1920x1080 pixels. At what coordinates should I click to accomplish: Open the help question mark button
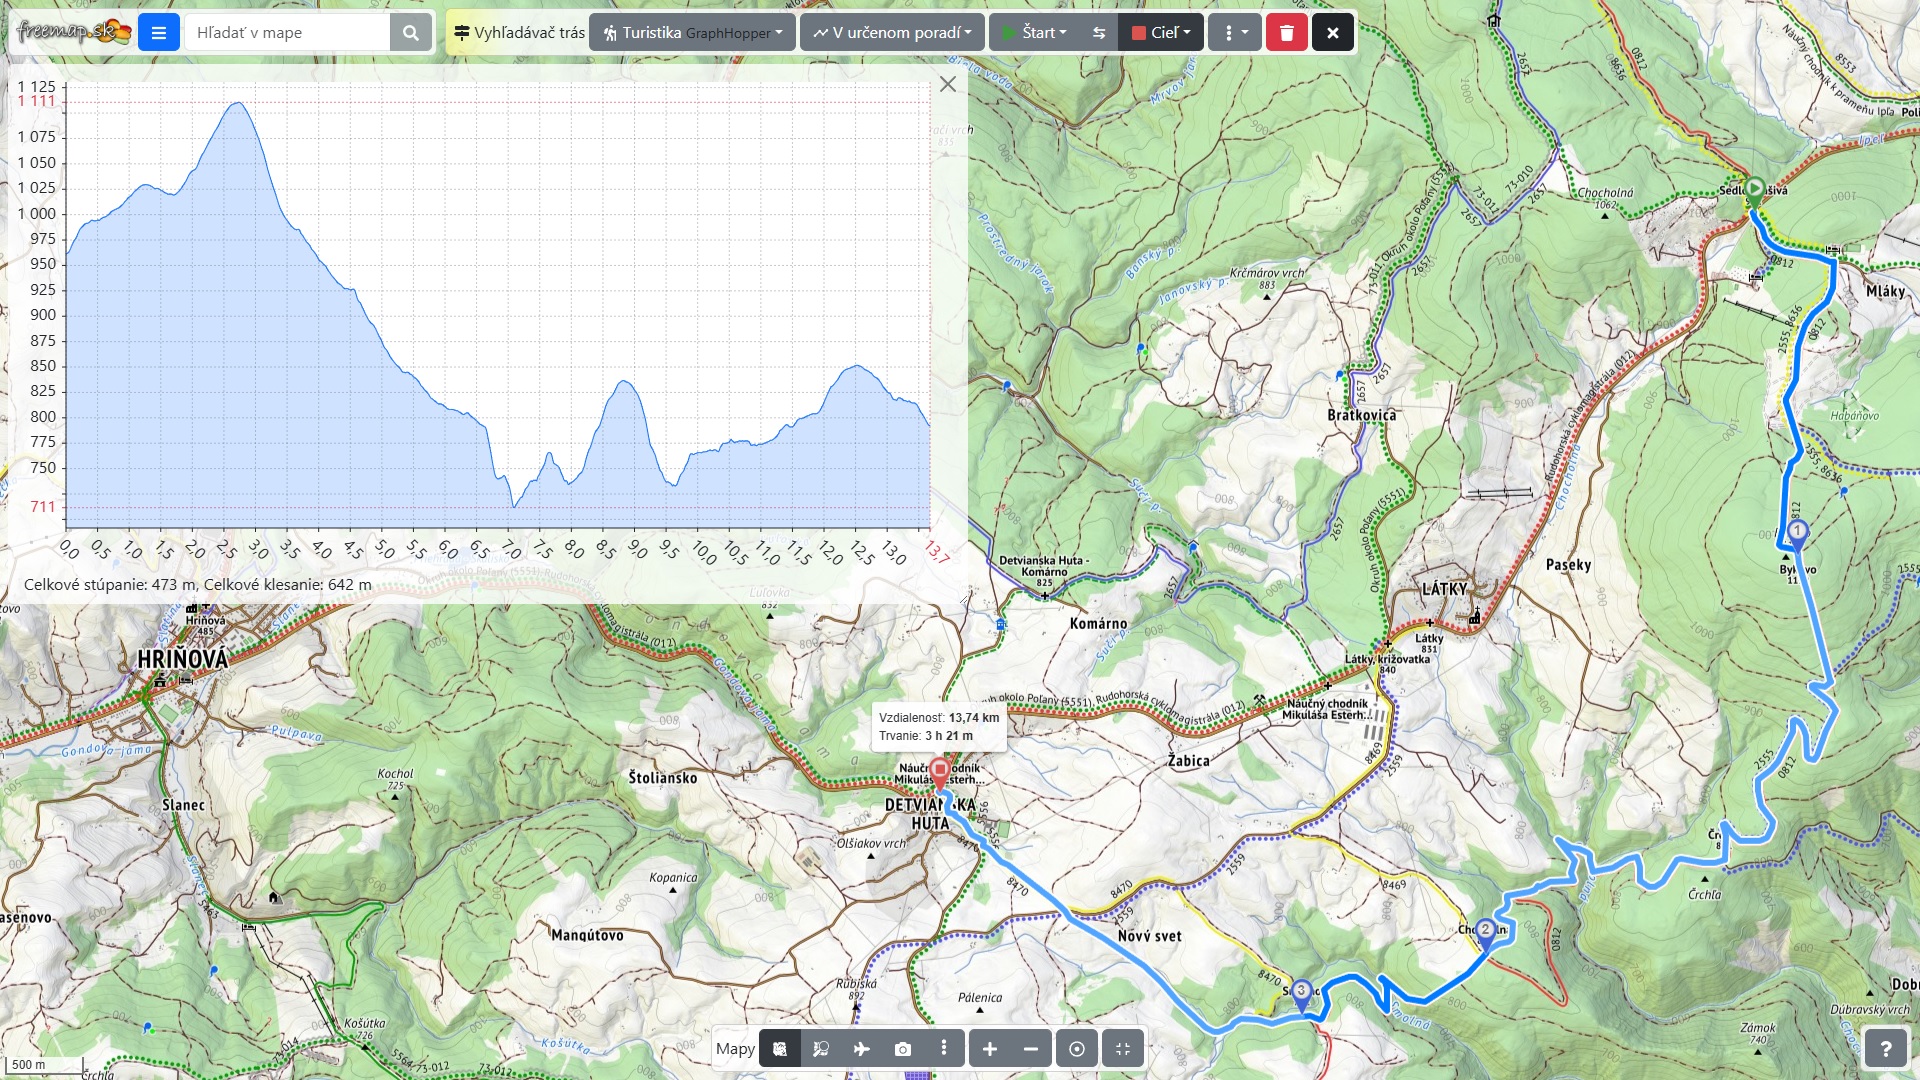1885,1049
